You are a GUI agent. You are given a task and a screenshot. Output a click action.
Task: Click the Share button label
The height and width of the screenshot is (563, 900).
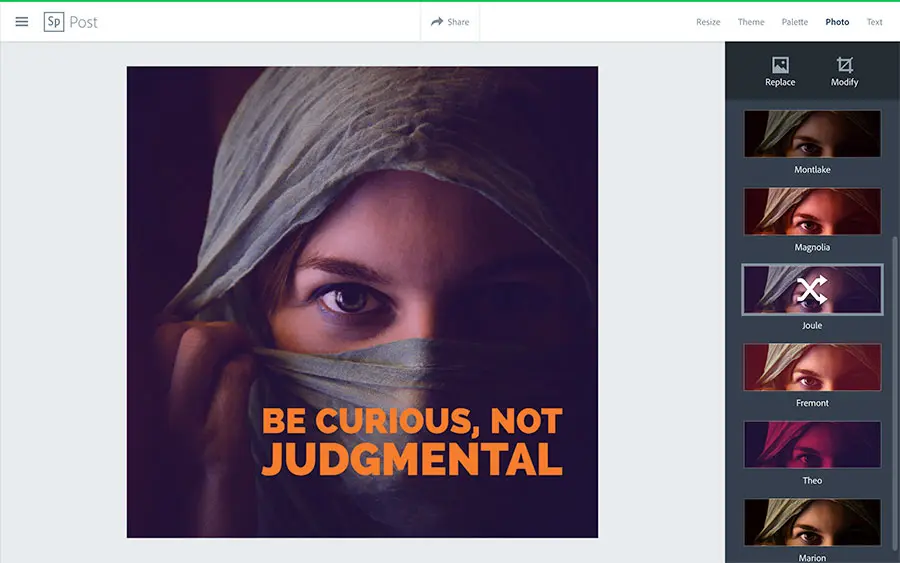coord(458,22)
